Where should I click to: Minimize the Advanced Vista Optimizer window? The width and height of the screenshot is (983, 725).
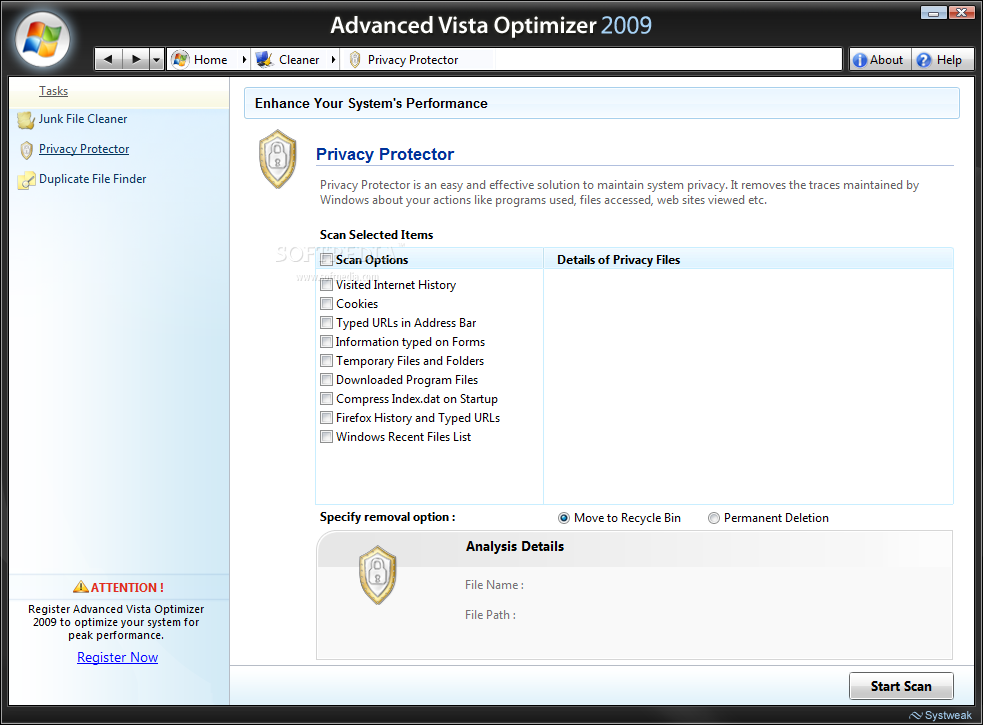tap(933, 13)
